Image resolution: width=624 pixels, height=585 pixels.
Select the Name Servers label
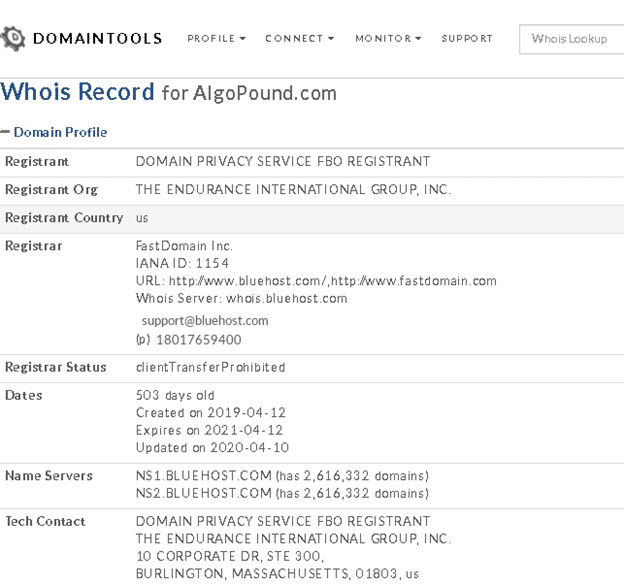click(49, 476)
